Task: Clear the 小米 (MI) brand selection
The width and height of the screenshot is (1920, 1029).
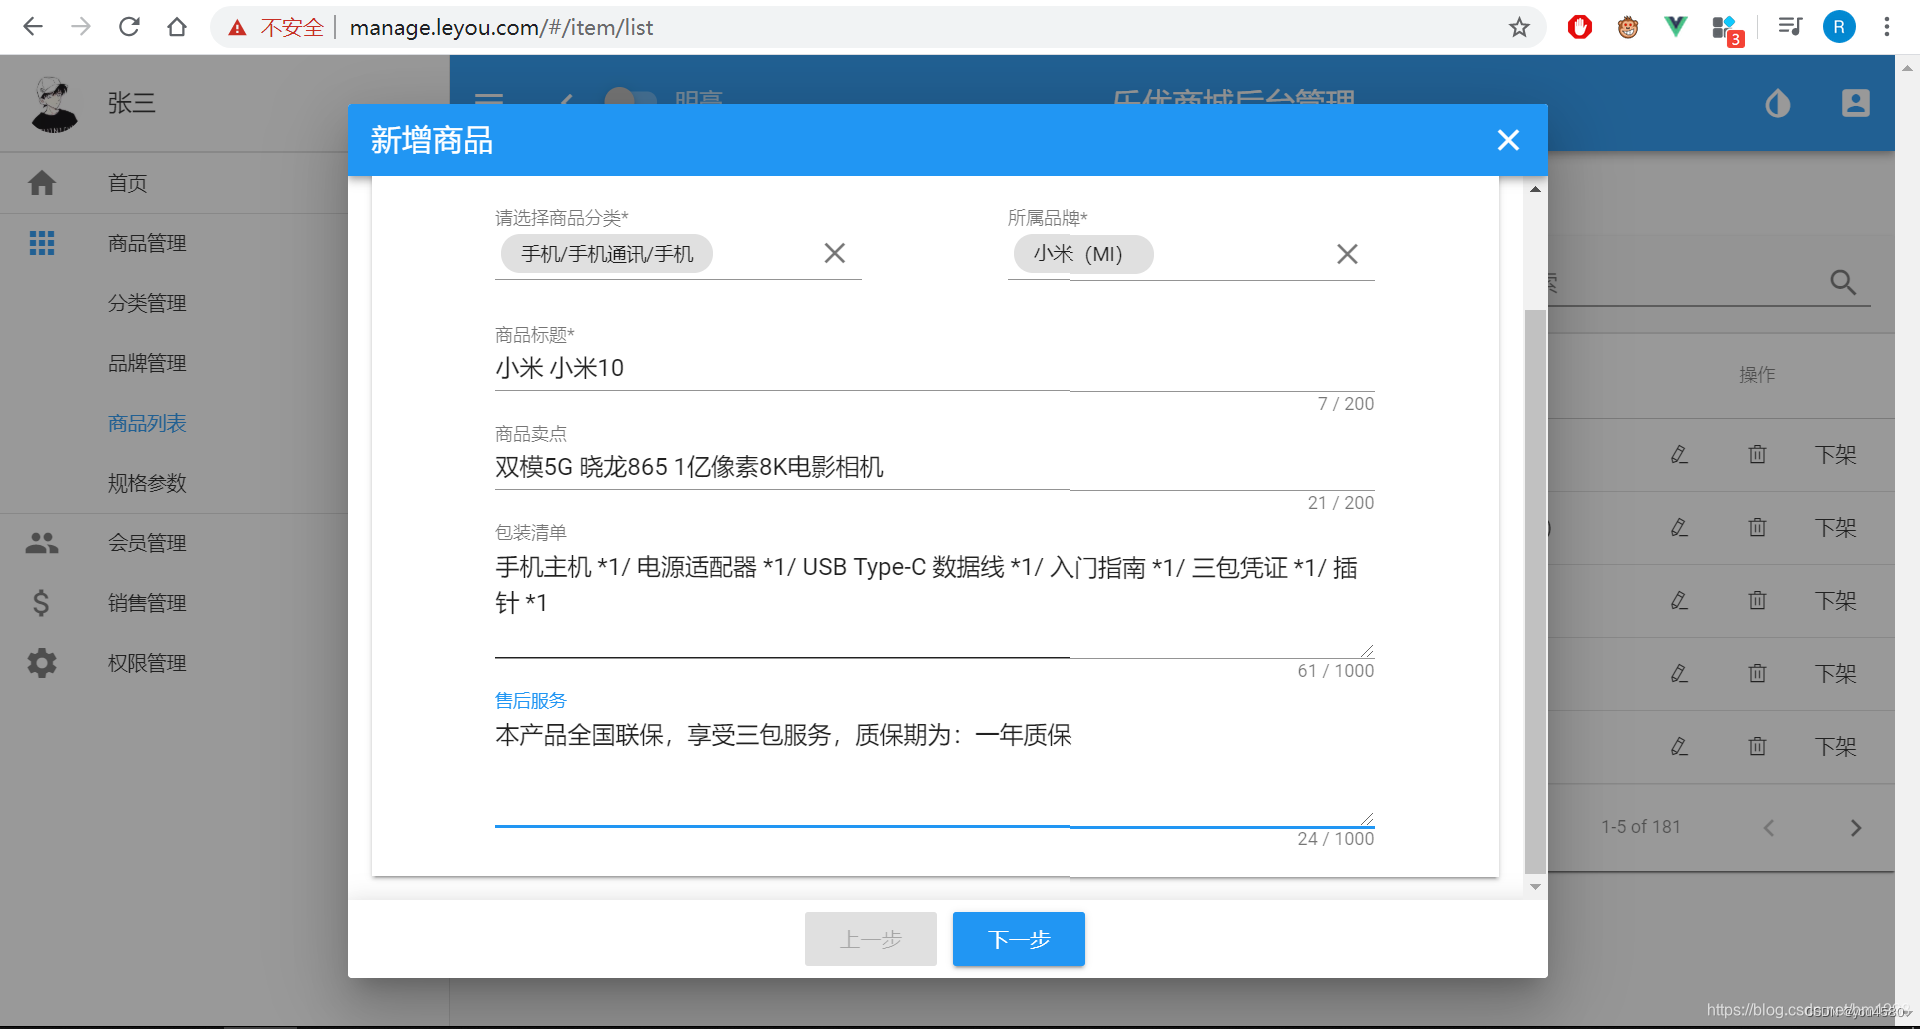Action: coord(1347,254)
